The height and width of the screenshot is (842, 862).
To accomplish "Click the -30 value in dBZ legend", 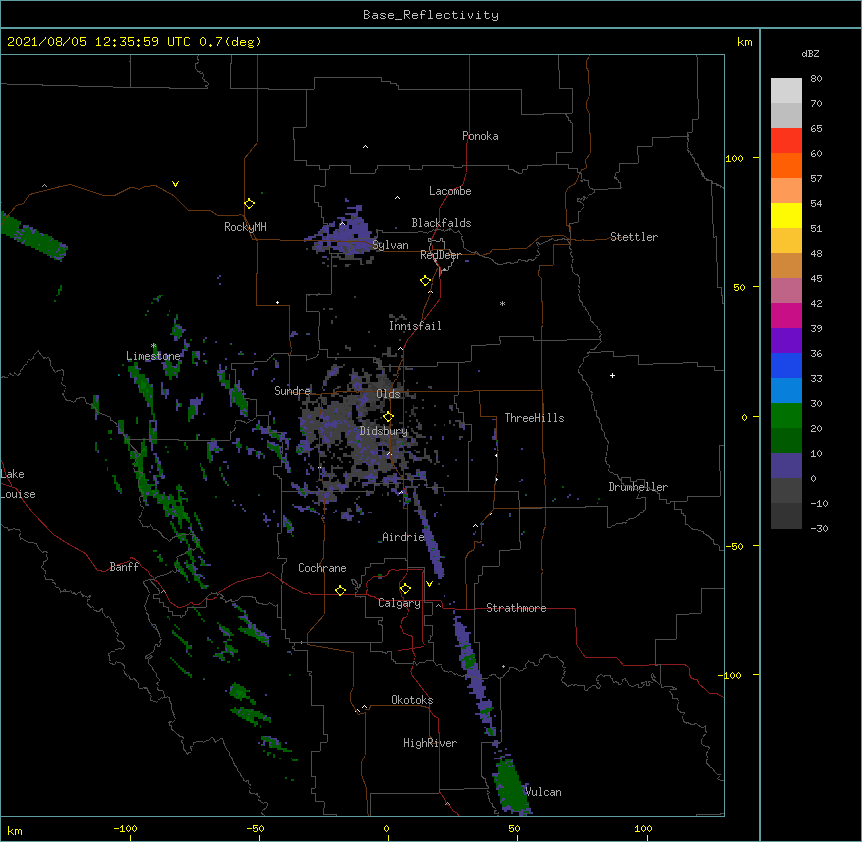I will pyautogui.click(x=819, y=529).
